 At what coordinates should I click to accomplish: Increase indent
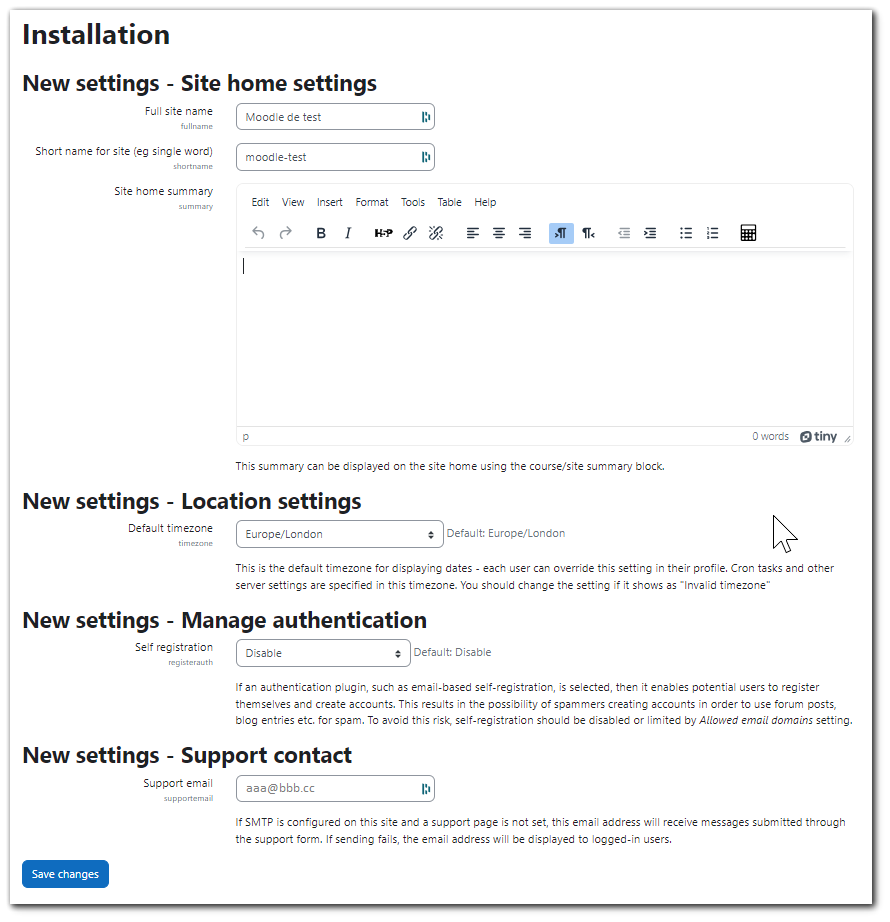click(x=650, y=233)
